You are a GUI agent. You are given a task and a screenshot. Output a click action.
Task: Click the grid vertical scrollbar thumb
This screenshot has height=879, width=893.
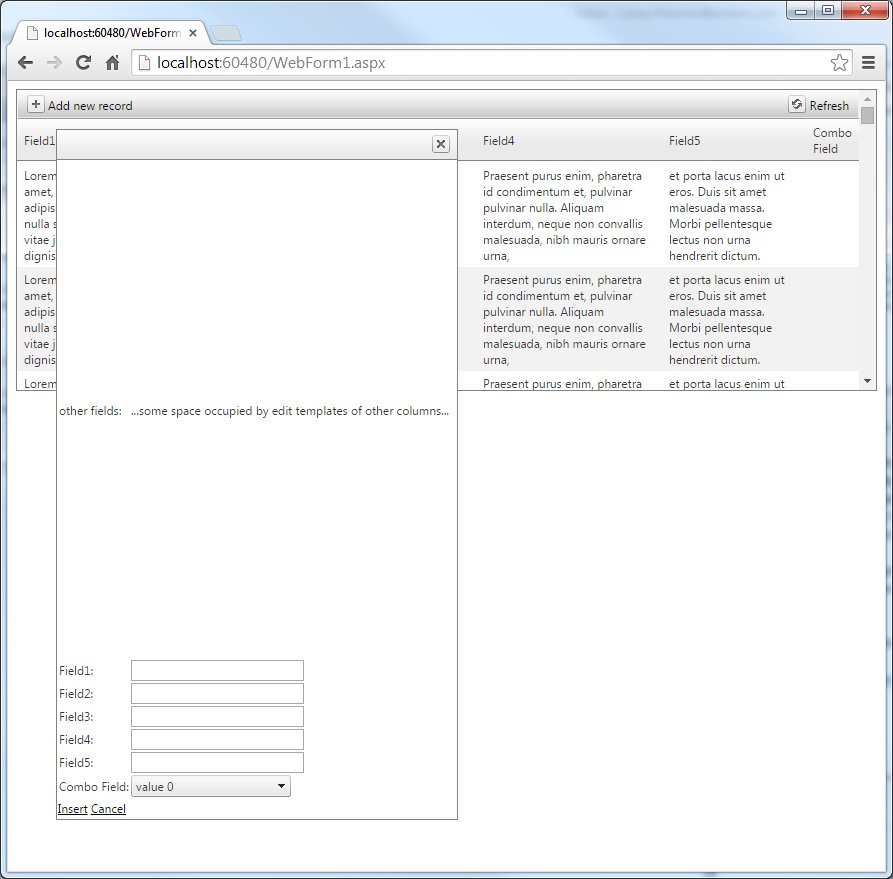867,116
